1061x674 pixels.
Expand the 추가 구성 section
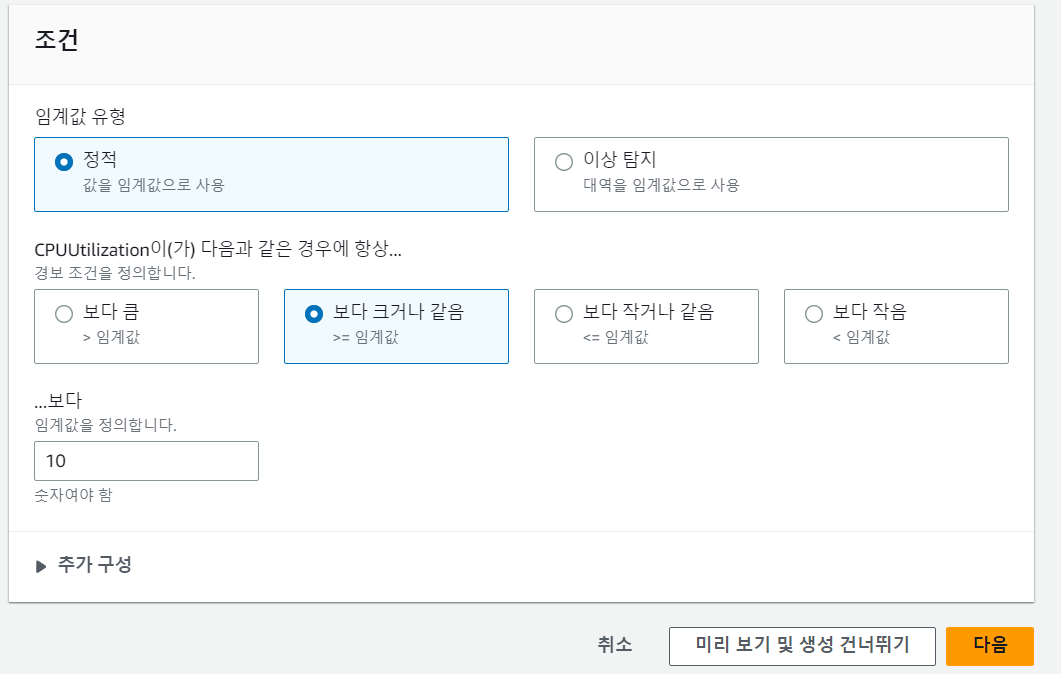(84, 564)
